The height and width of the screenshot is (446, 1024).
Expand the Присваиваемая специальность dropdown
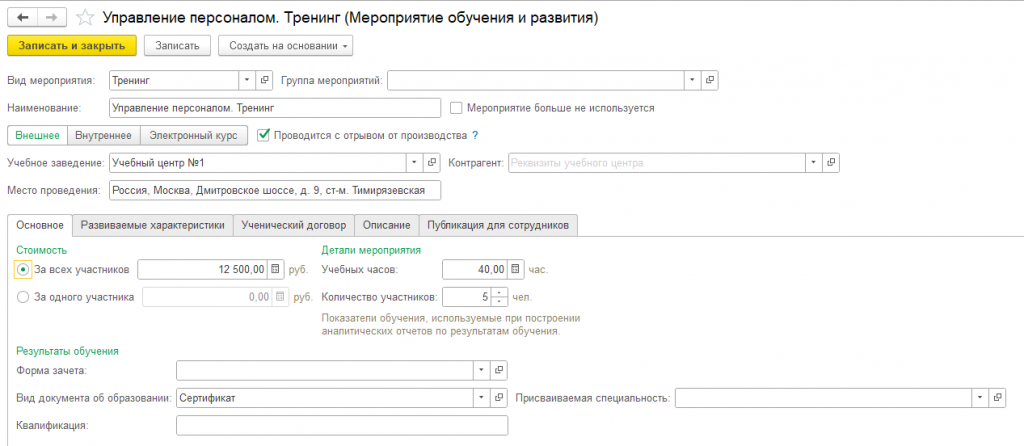(980, 397)
